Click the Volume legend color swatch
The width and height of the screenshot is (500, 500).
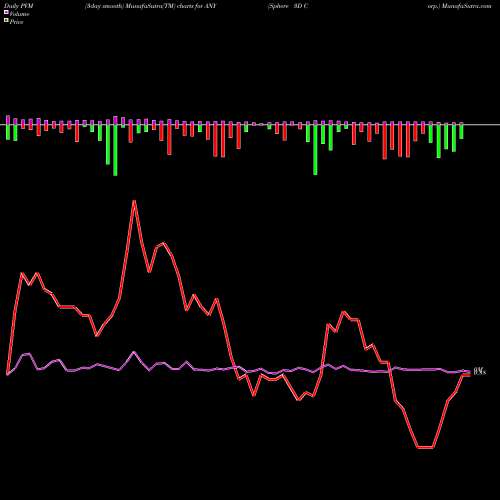tap(6, 13)
